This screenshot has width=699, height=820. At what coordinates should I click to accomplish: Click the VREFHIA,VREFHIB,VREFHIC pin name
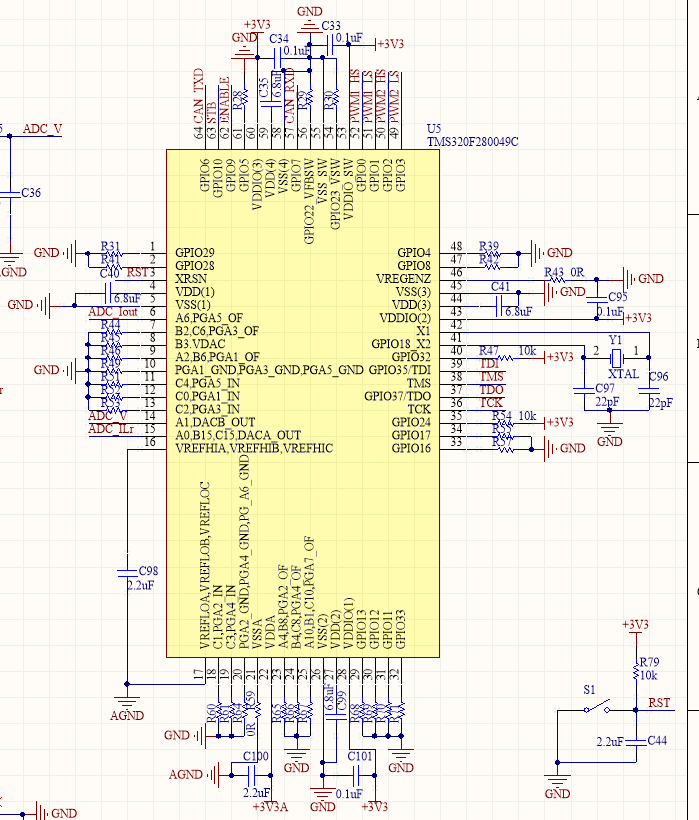point(254,448)
